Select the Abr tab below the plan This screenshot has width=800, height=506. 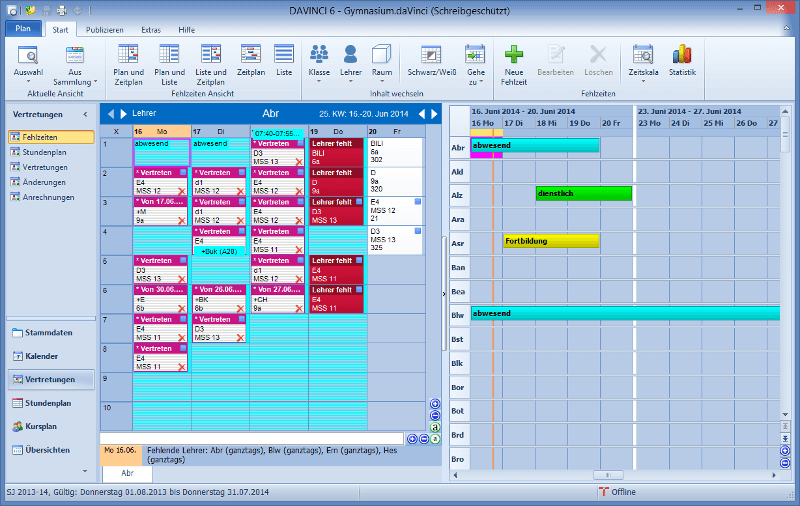pos(128,473)
